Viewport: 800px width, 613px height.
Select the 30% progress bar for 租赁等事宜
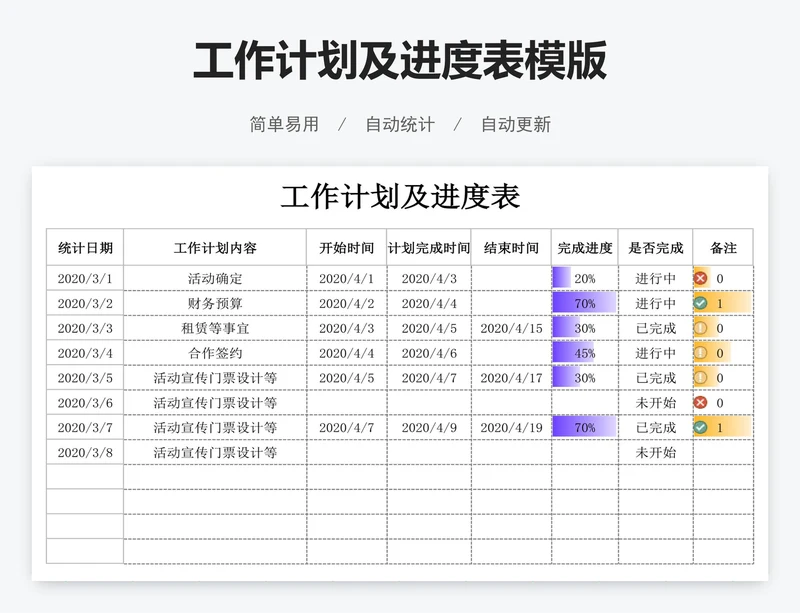click(566, 328)
